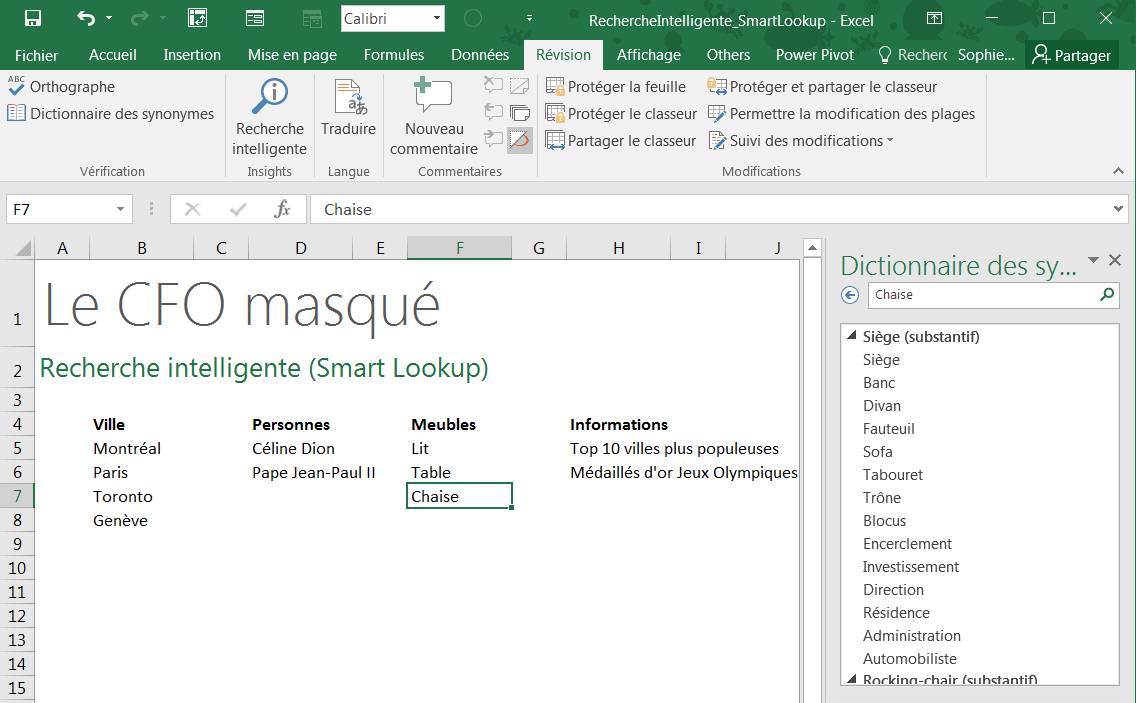The height and width of the screenshot is (703, 1136).
Task: Open the Name Box dropdown arrow
Action: tap(121, 209)
